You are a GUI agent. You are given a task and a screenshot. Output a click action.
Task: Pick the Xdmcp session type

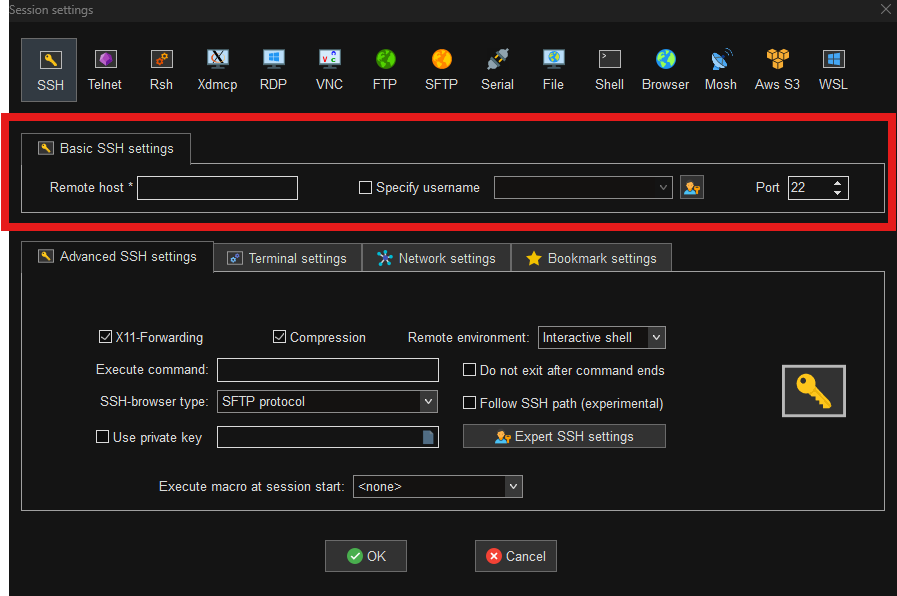(x=217, y=70)
